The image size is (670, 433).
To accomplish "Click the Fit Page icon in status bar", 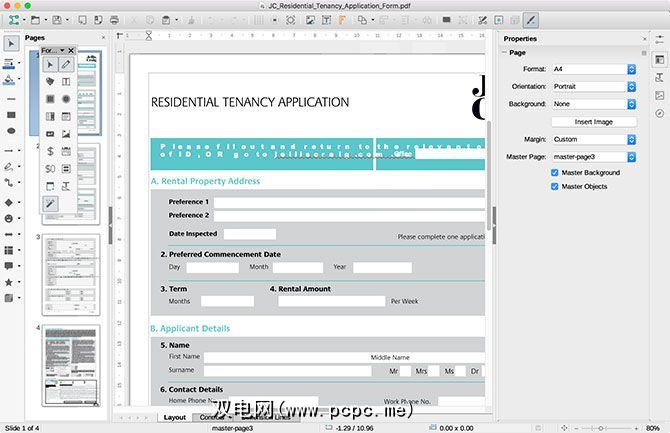I will (564, 428).
